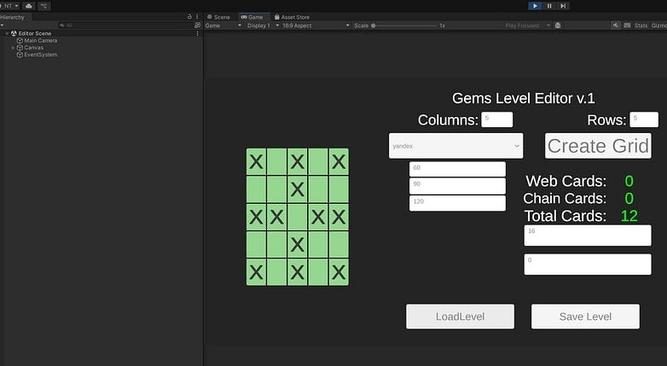Open the Hierarchy search-by-type icon

[x=197, y=26]
